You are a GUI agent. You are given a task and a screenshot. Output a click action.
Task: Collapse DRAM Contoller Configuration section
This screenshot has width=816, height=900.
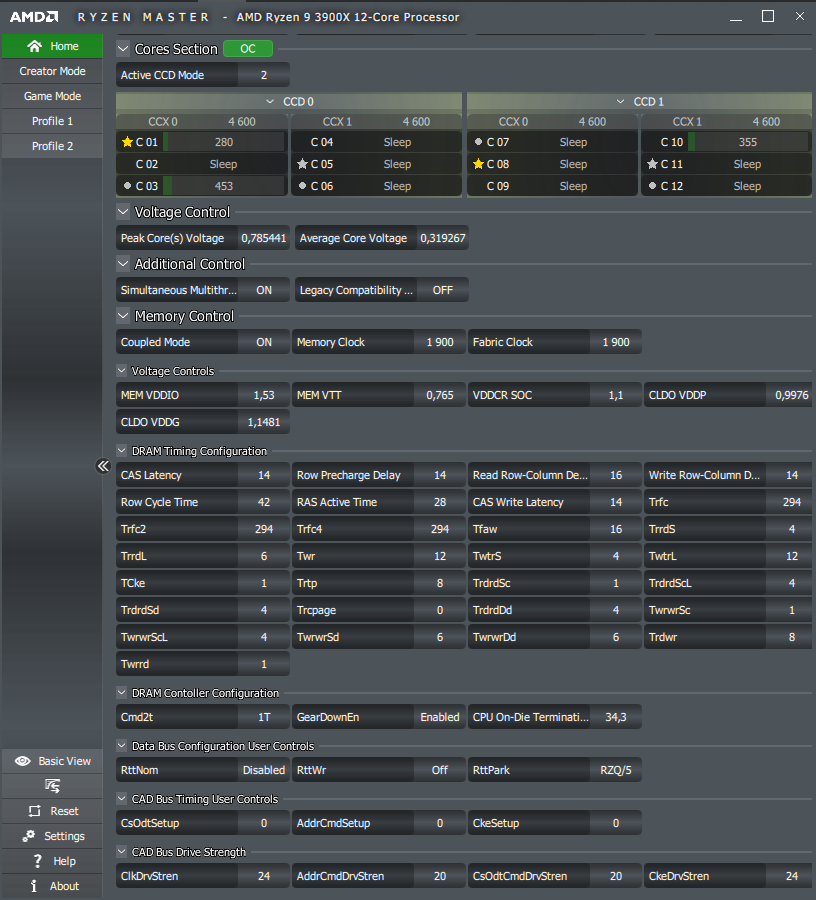[x=122, y=693]
